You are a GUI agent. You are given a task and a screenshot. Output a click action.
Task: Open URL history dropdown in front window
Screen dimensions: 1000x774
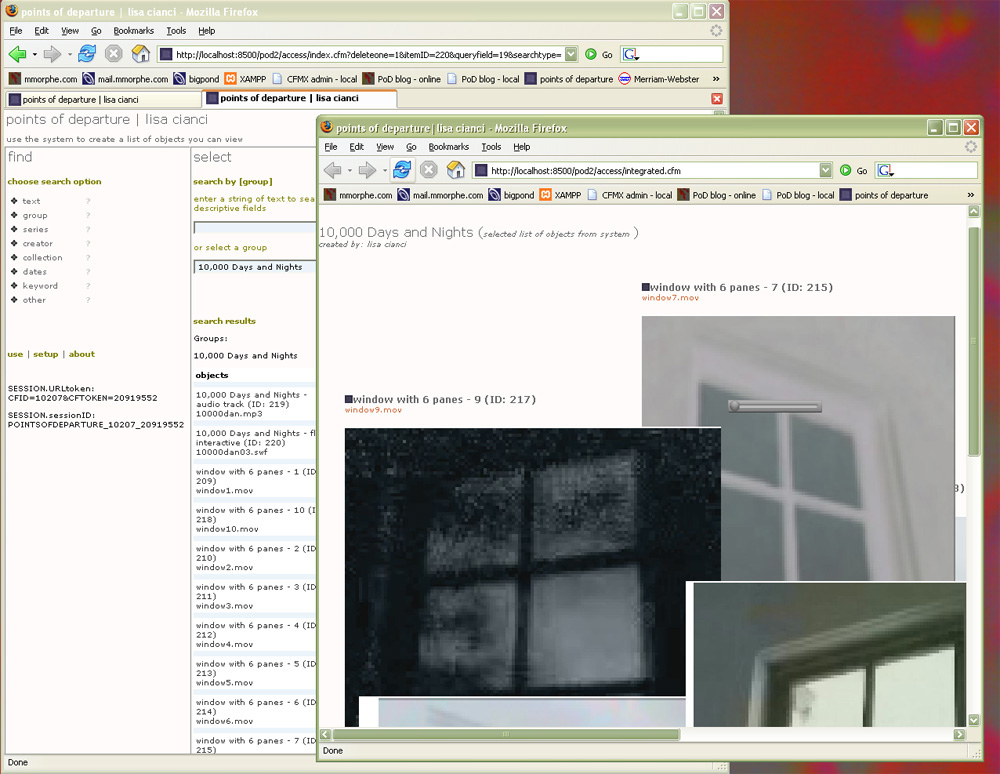click(x=826, y=170)
